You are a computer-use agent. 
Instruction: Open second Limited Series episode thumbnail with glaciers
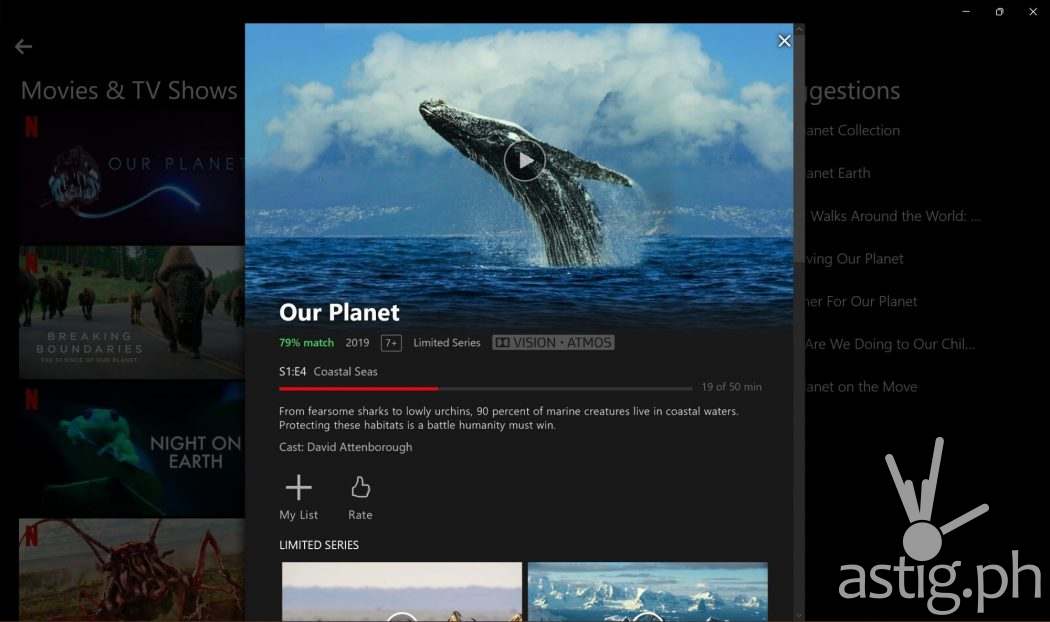coord(648,592)
